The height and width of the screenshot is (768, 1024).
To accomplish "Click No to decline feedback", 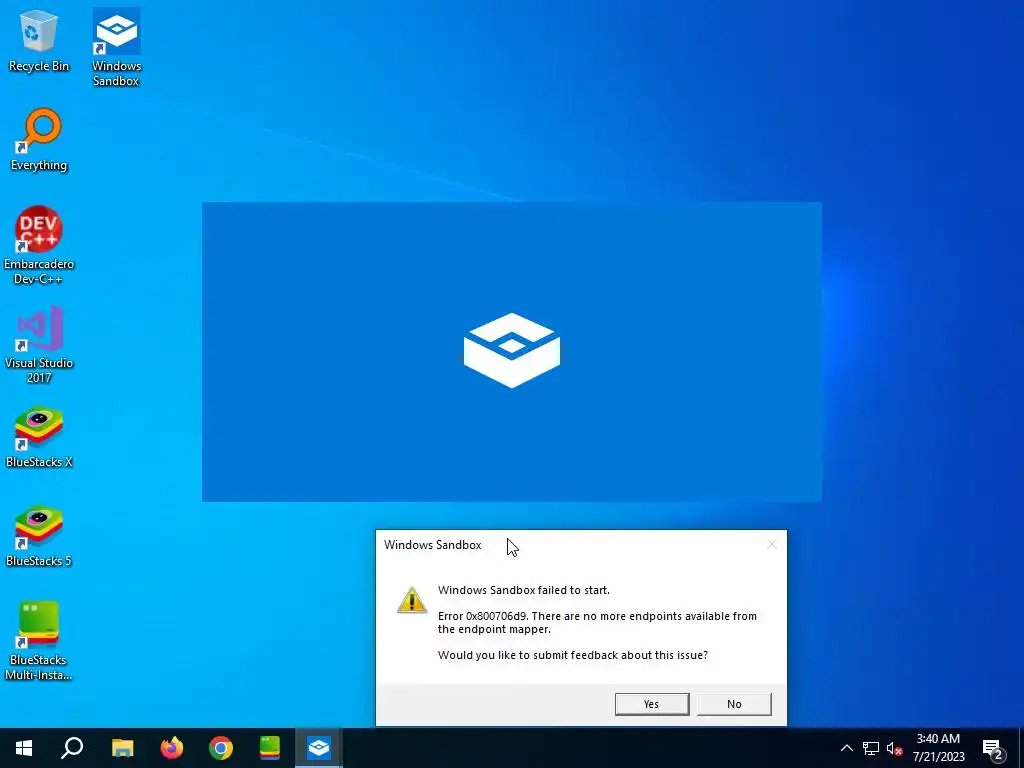I will point(734,704).
